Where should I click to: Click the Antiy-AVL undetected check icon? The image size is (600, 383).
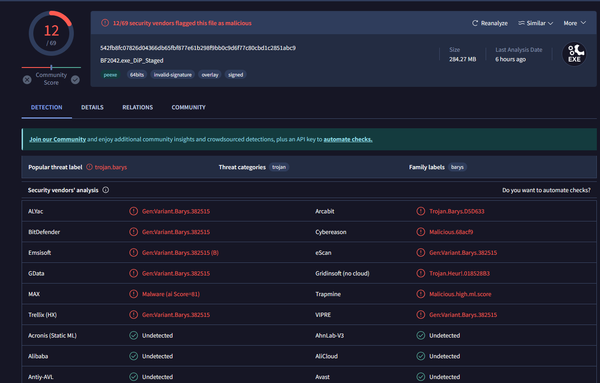coord(133,377)
